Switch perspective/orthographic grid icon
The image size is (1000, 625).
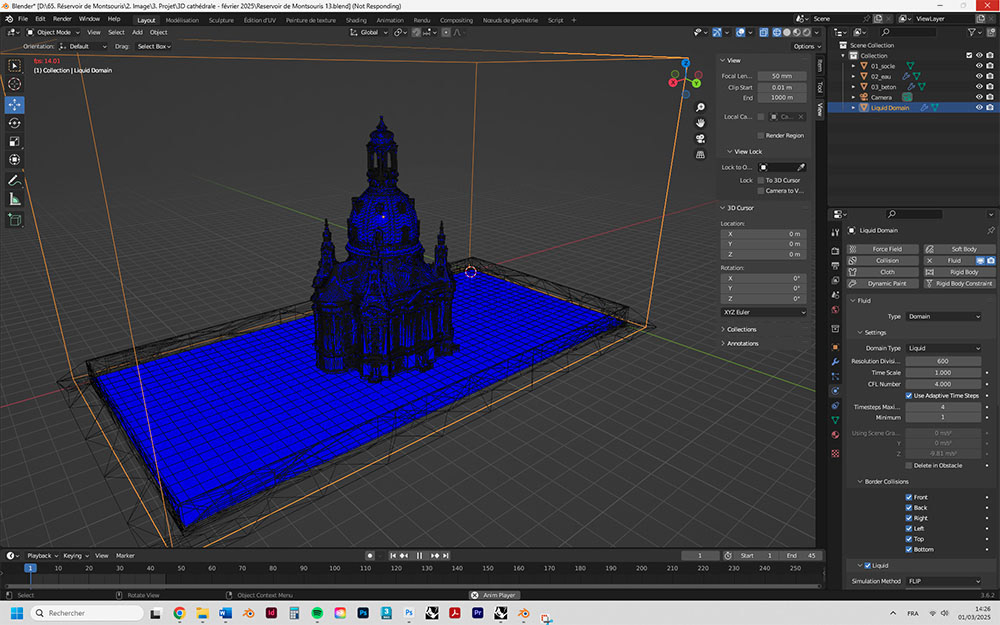(700, 154)
